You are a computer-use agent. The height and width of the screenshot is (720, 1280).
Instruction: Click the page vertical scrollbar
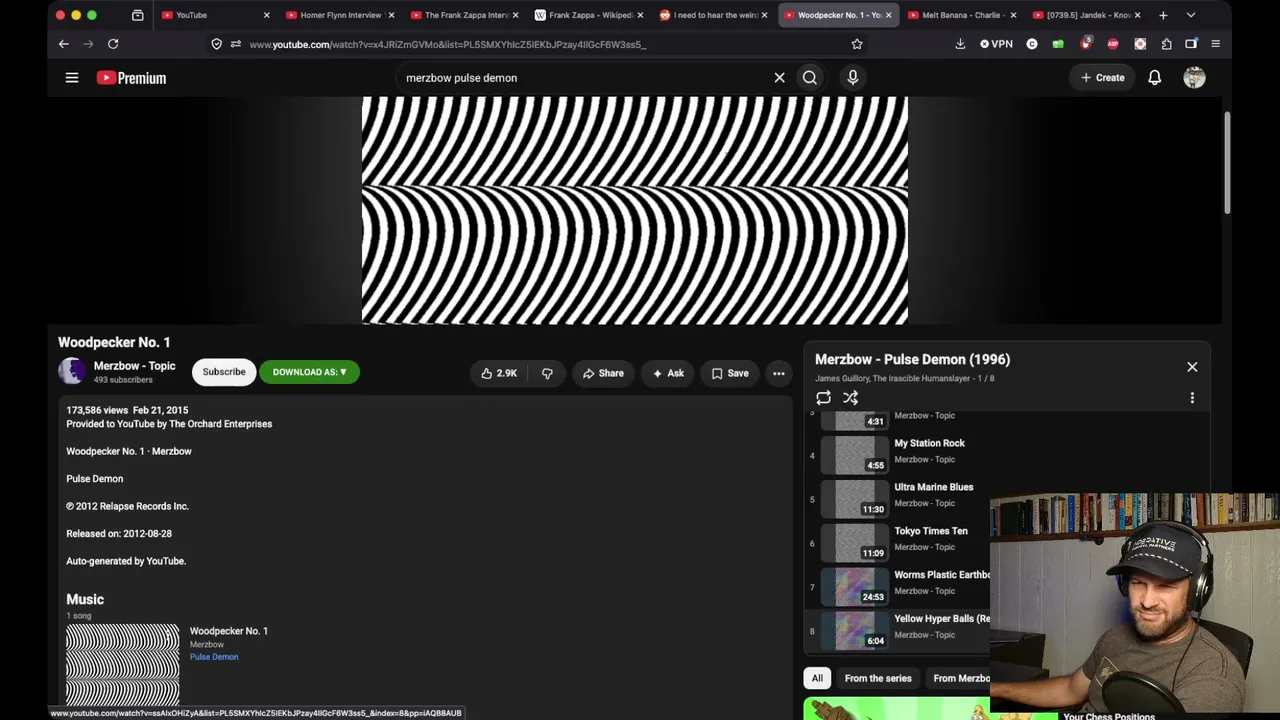point(1227,162)
